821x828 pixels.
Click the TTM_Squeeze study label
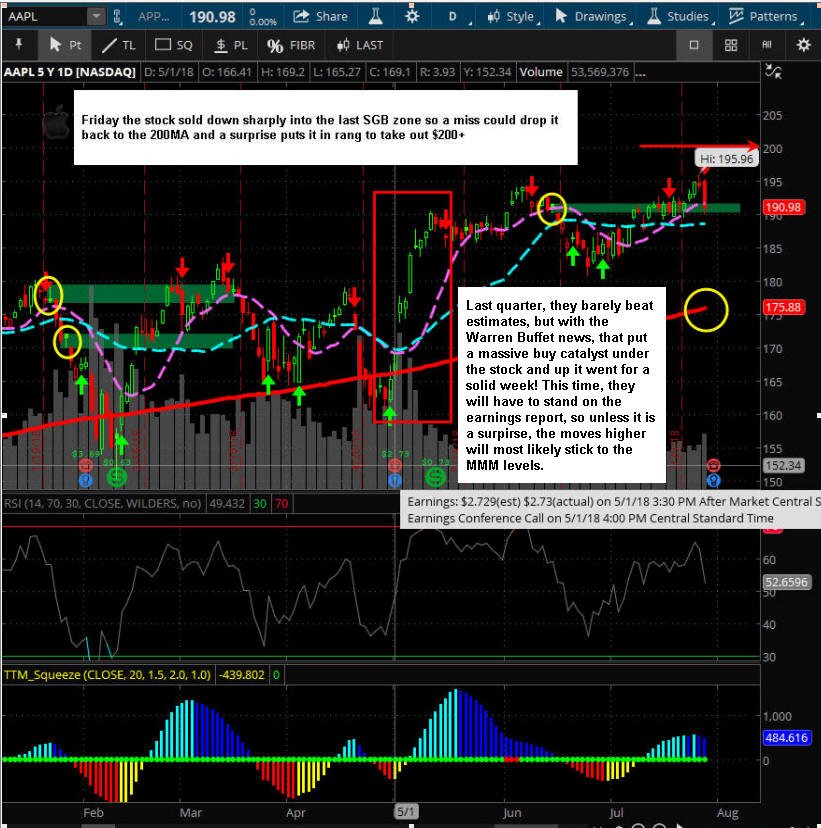click(107, 674)
